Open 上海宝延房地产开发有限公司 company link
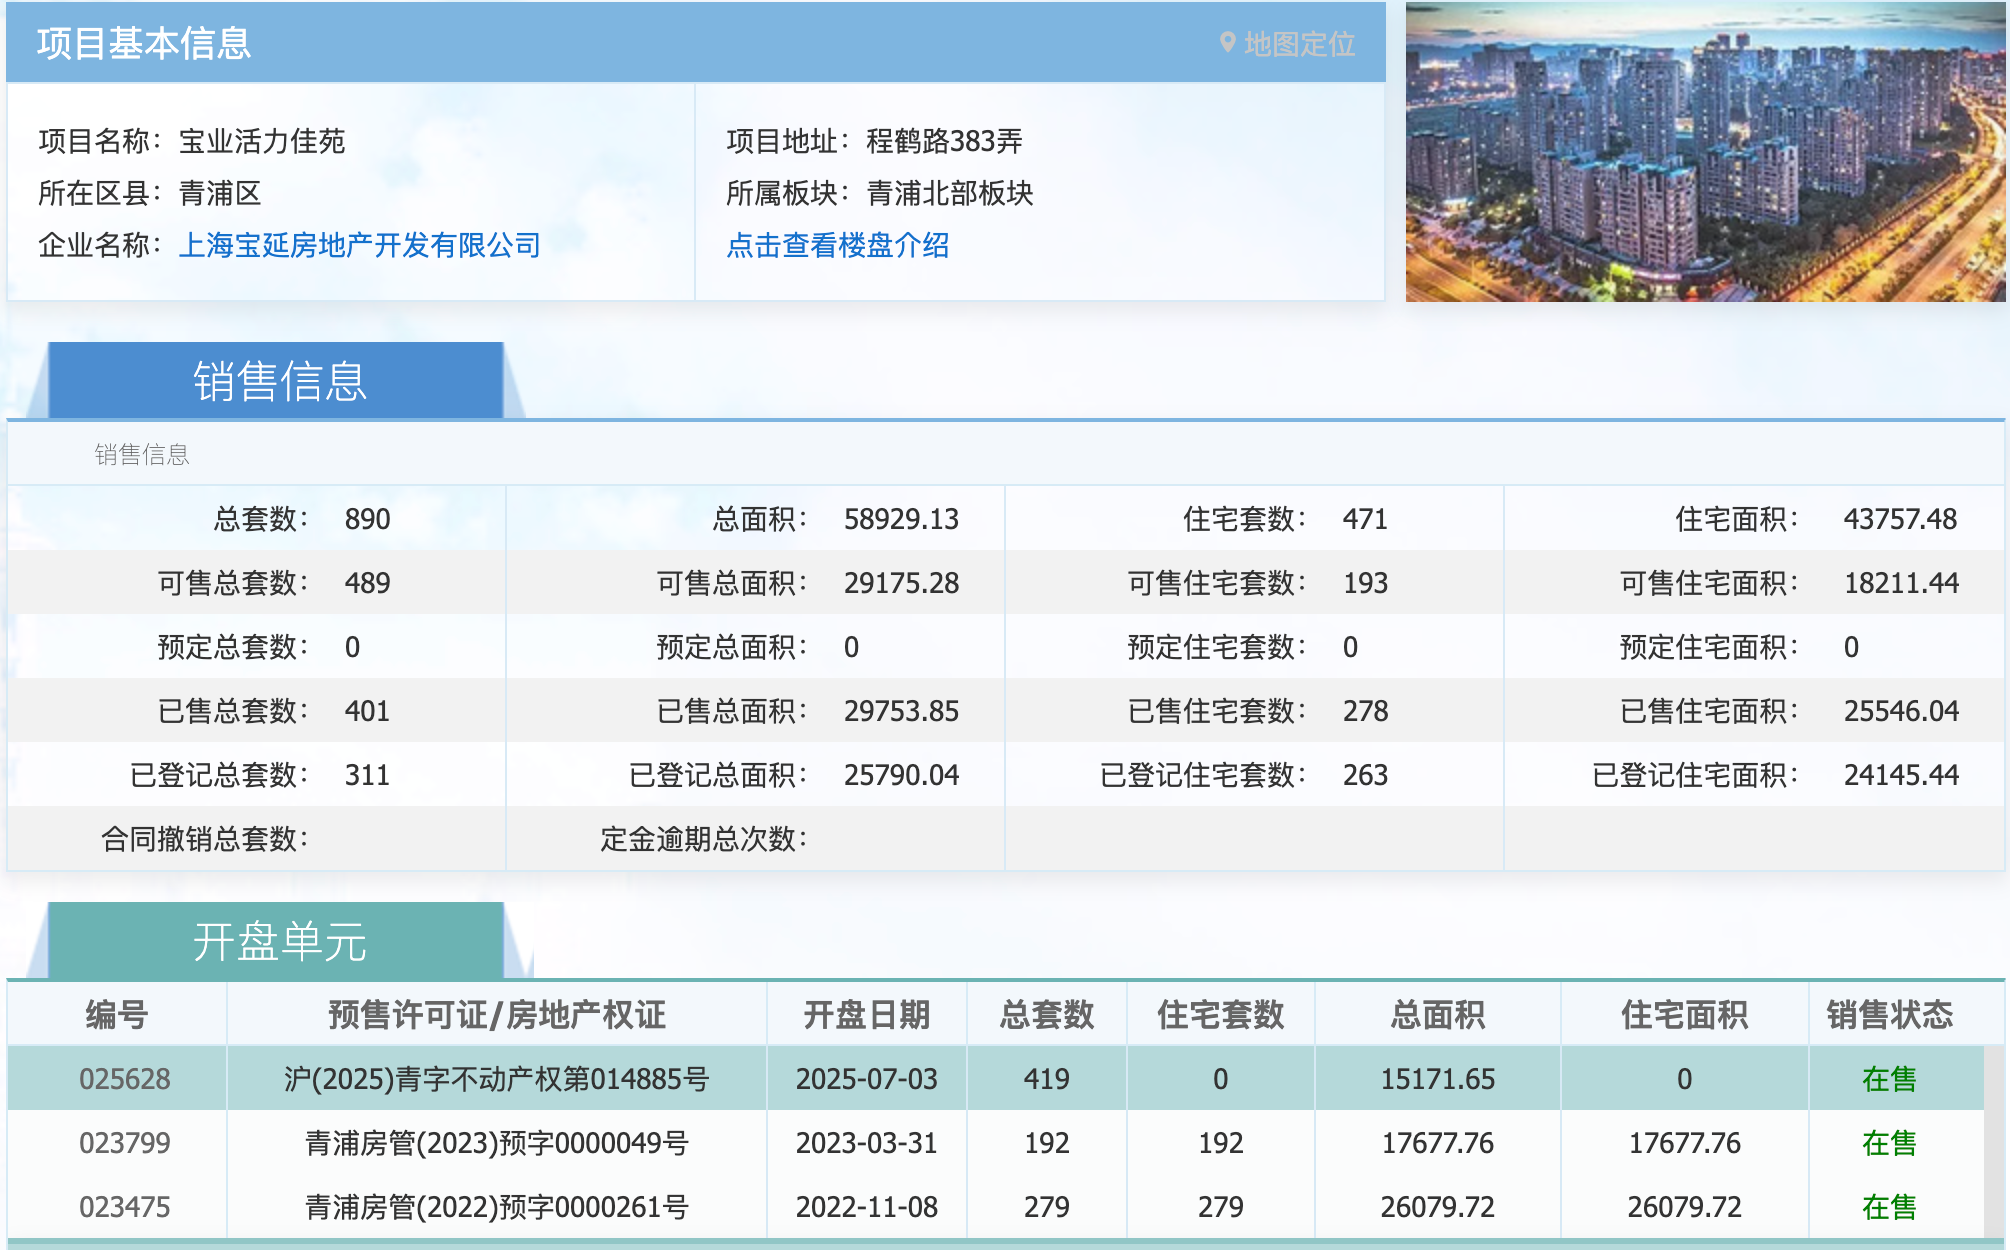Screen dimensions: 2010x1250 click(x=359, y=245)
